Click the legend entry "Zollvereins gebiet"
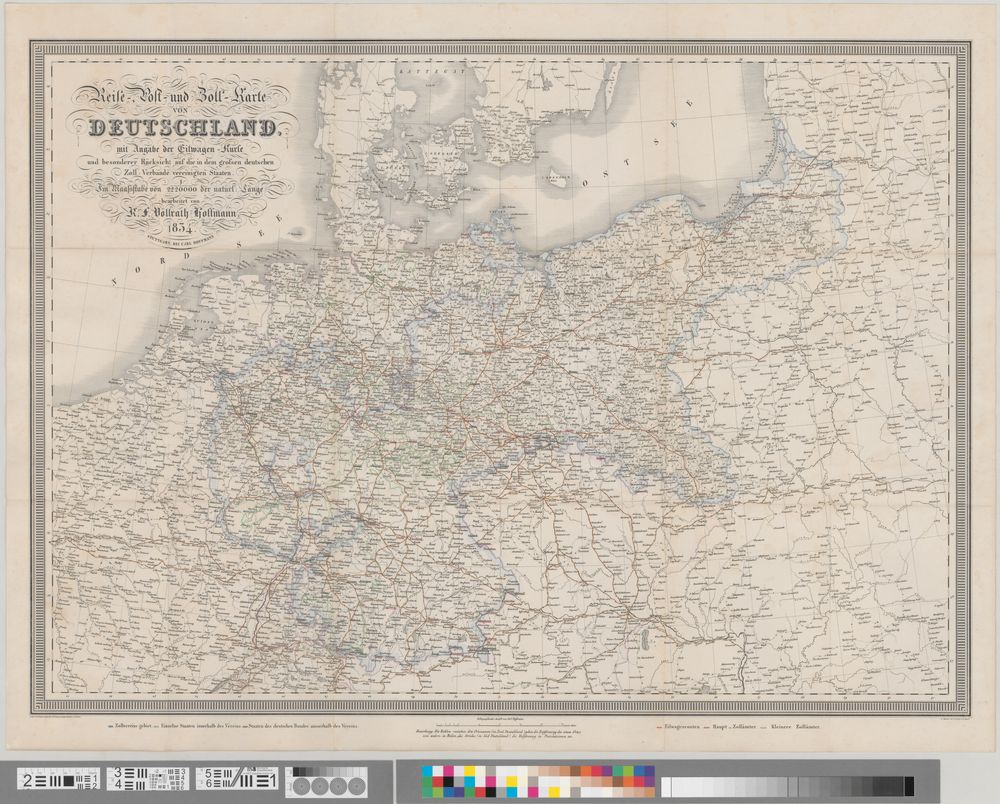The height and width of the screenshot is (804, 1000). tap(133, 726)
